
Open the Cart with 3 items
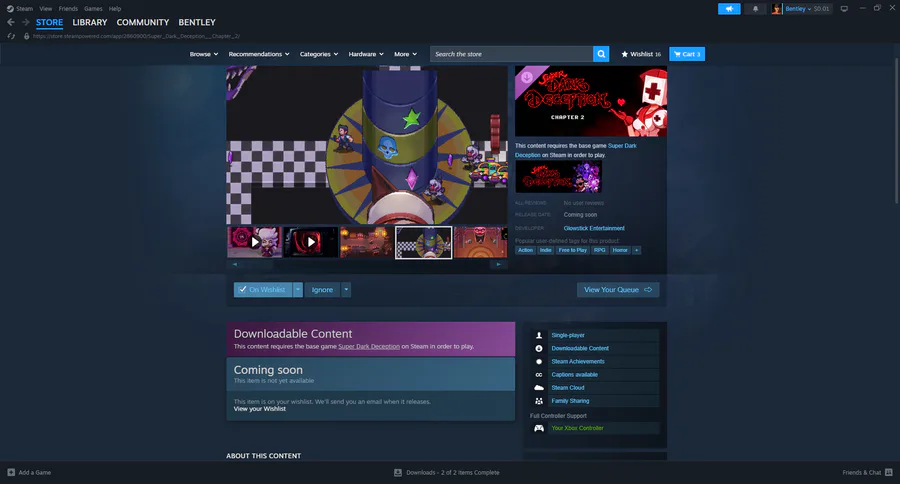coord(686,54)
